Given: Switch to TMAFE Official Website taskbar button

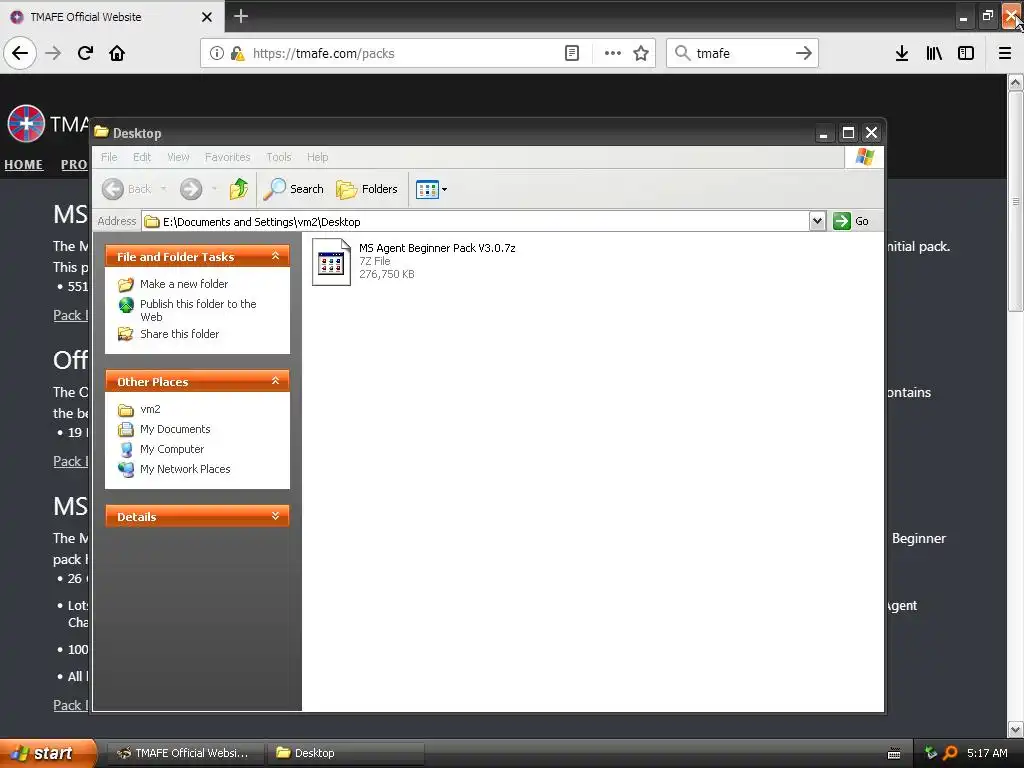Looking at the screenshot, I should point(185,753).
